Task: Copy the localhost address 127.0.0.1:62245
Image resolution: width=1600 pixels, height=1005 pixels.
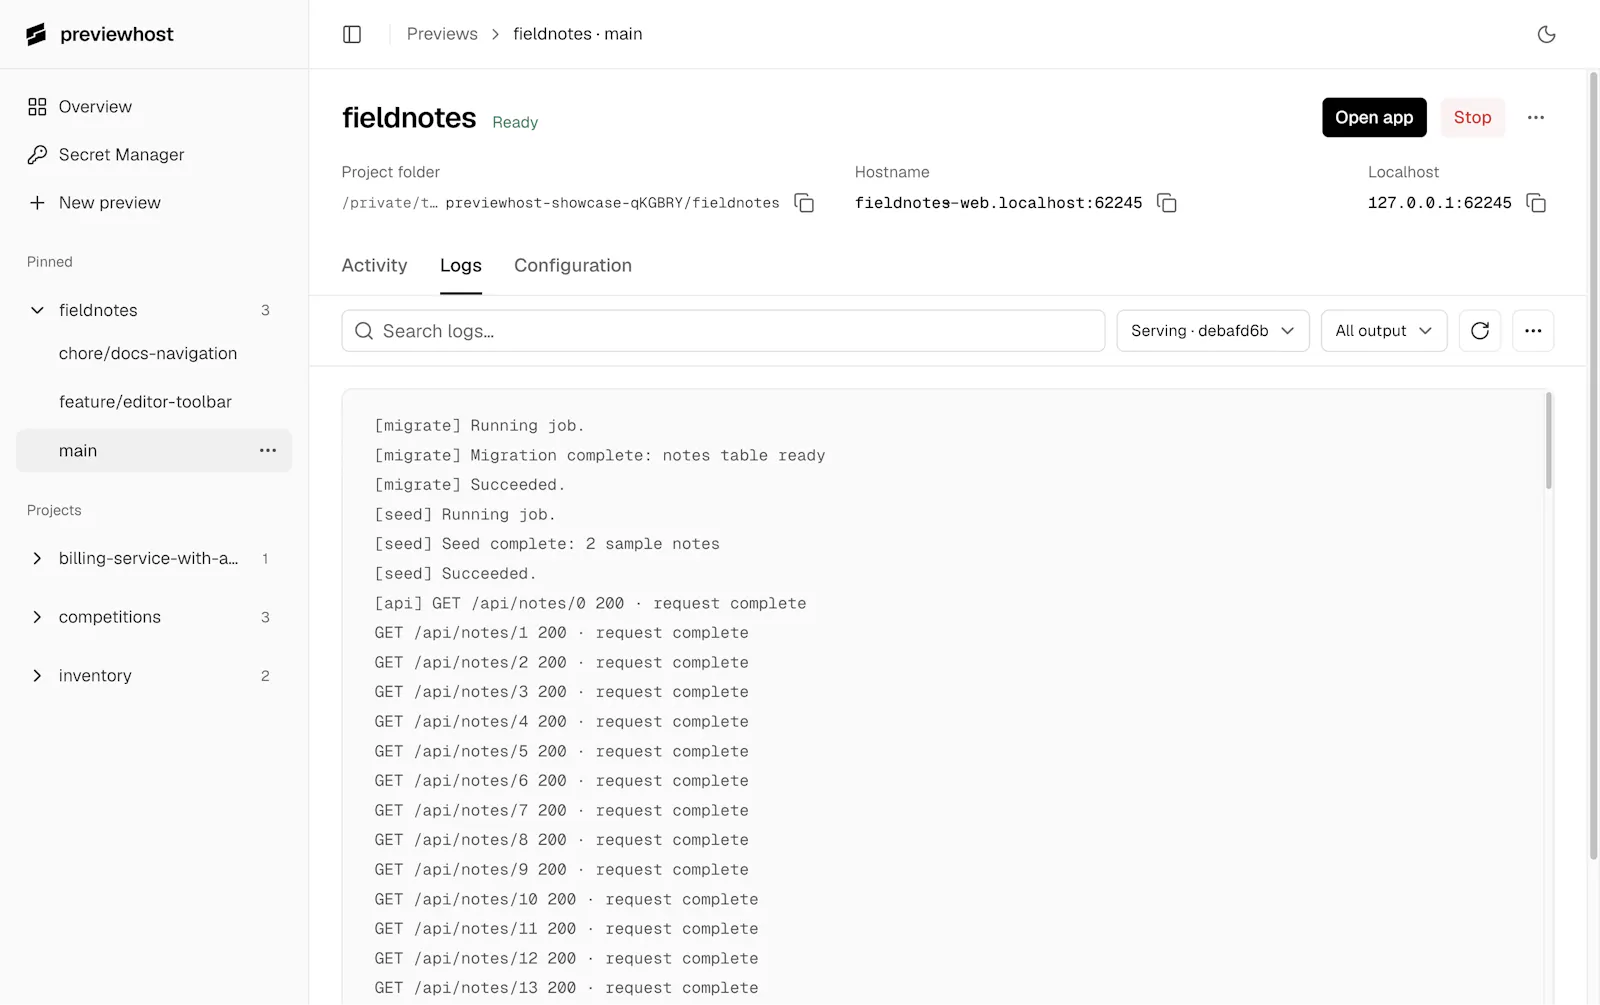Action: click(x=1536, y=203)
